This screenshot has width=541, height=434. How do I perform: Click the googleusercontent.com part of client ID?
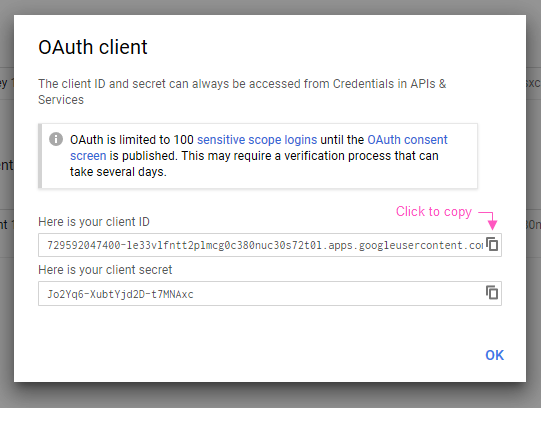(x=421, y=245)
